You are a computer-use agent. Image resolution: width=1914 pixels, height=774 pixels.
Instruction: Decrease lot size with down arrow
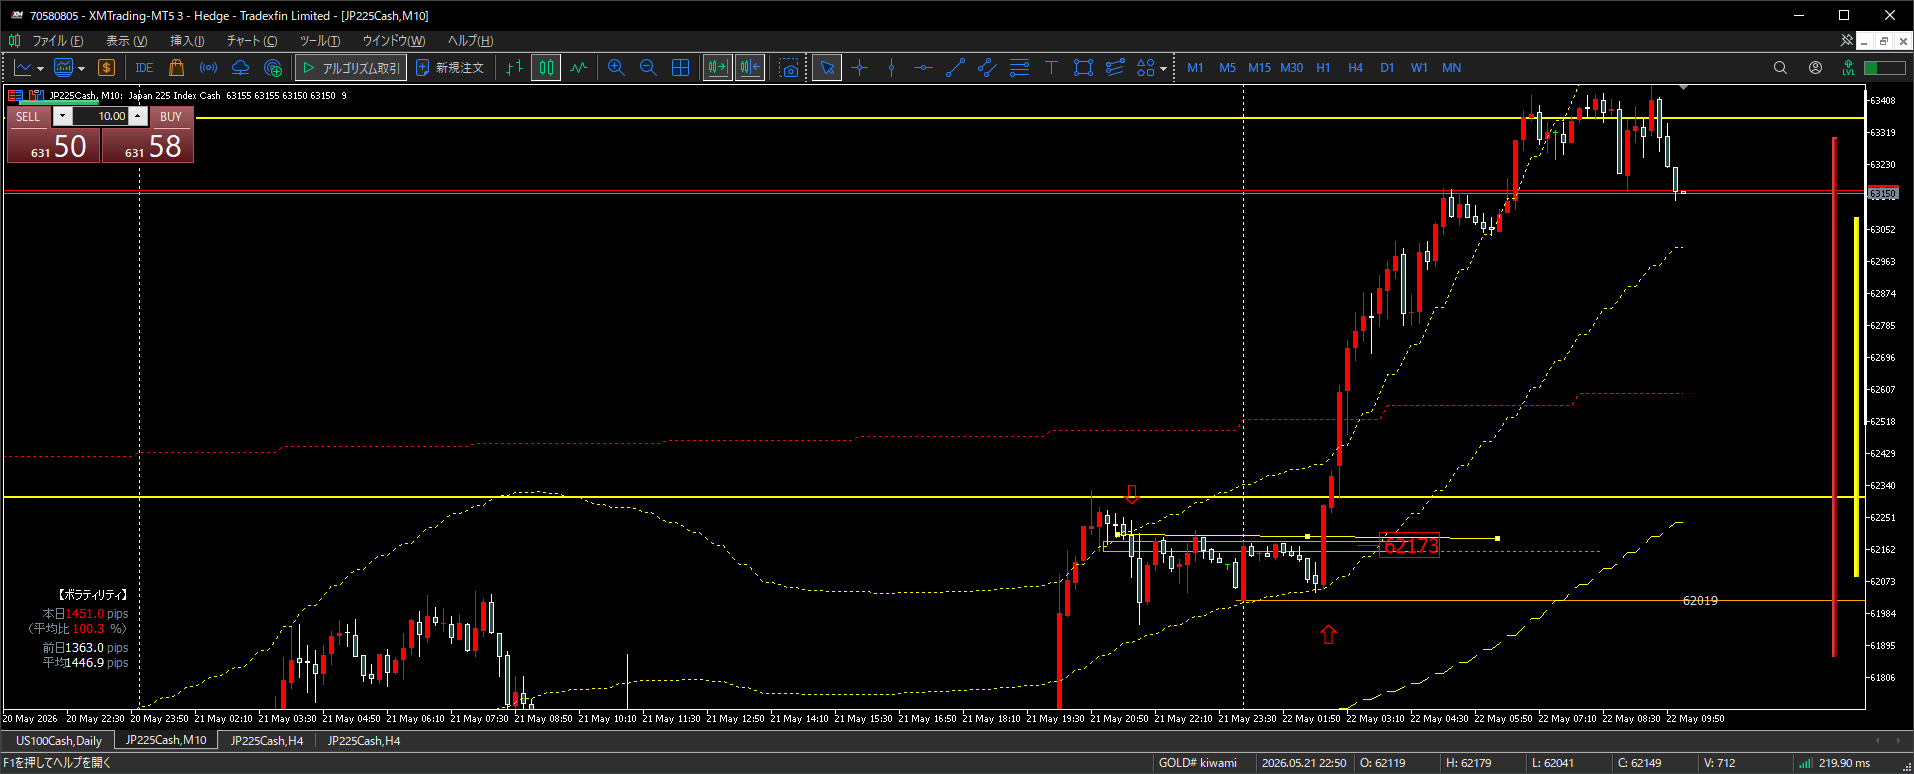click(62, 116)
